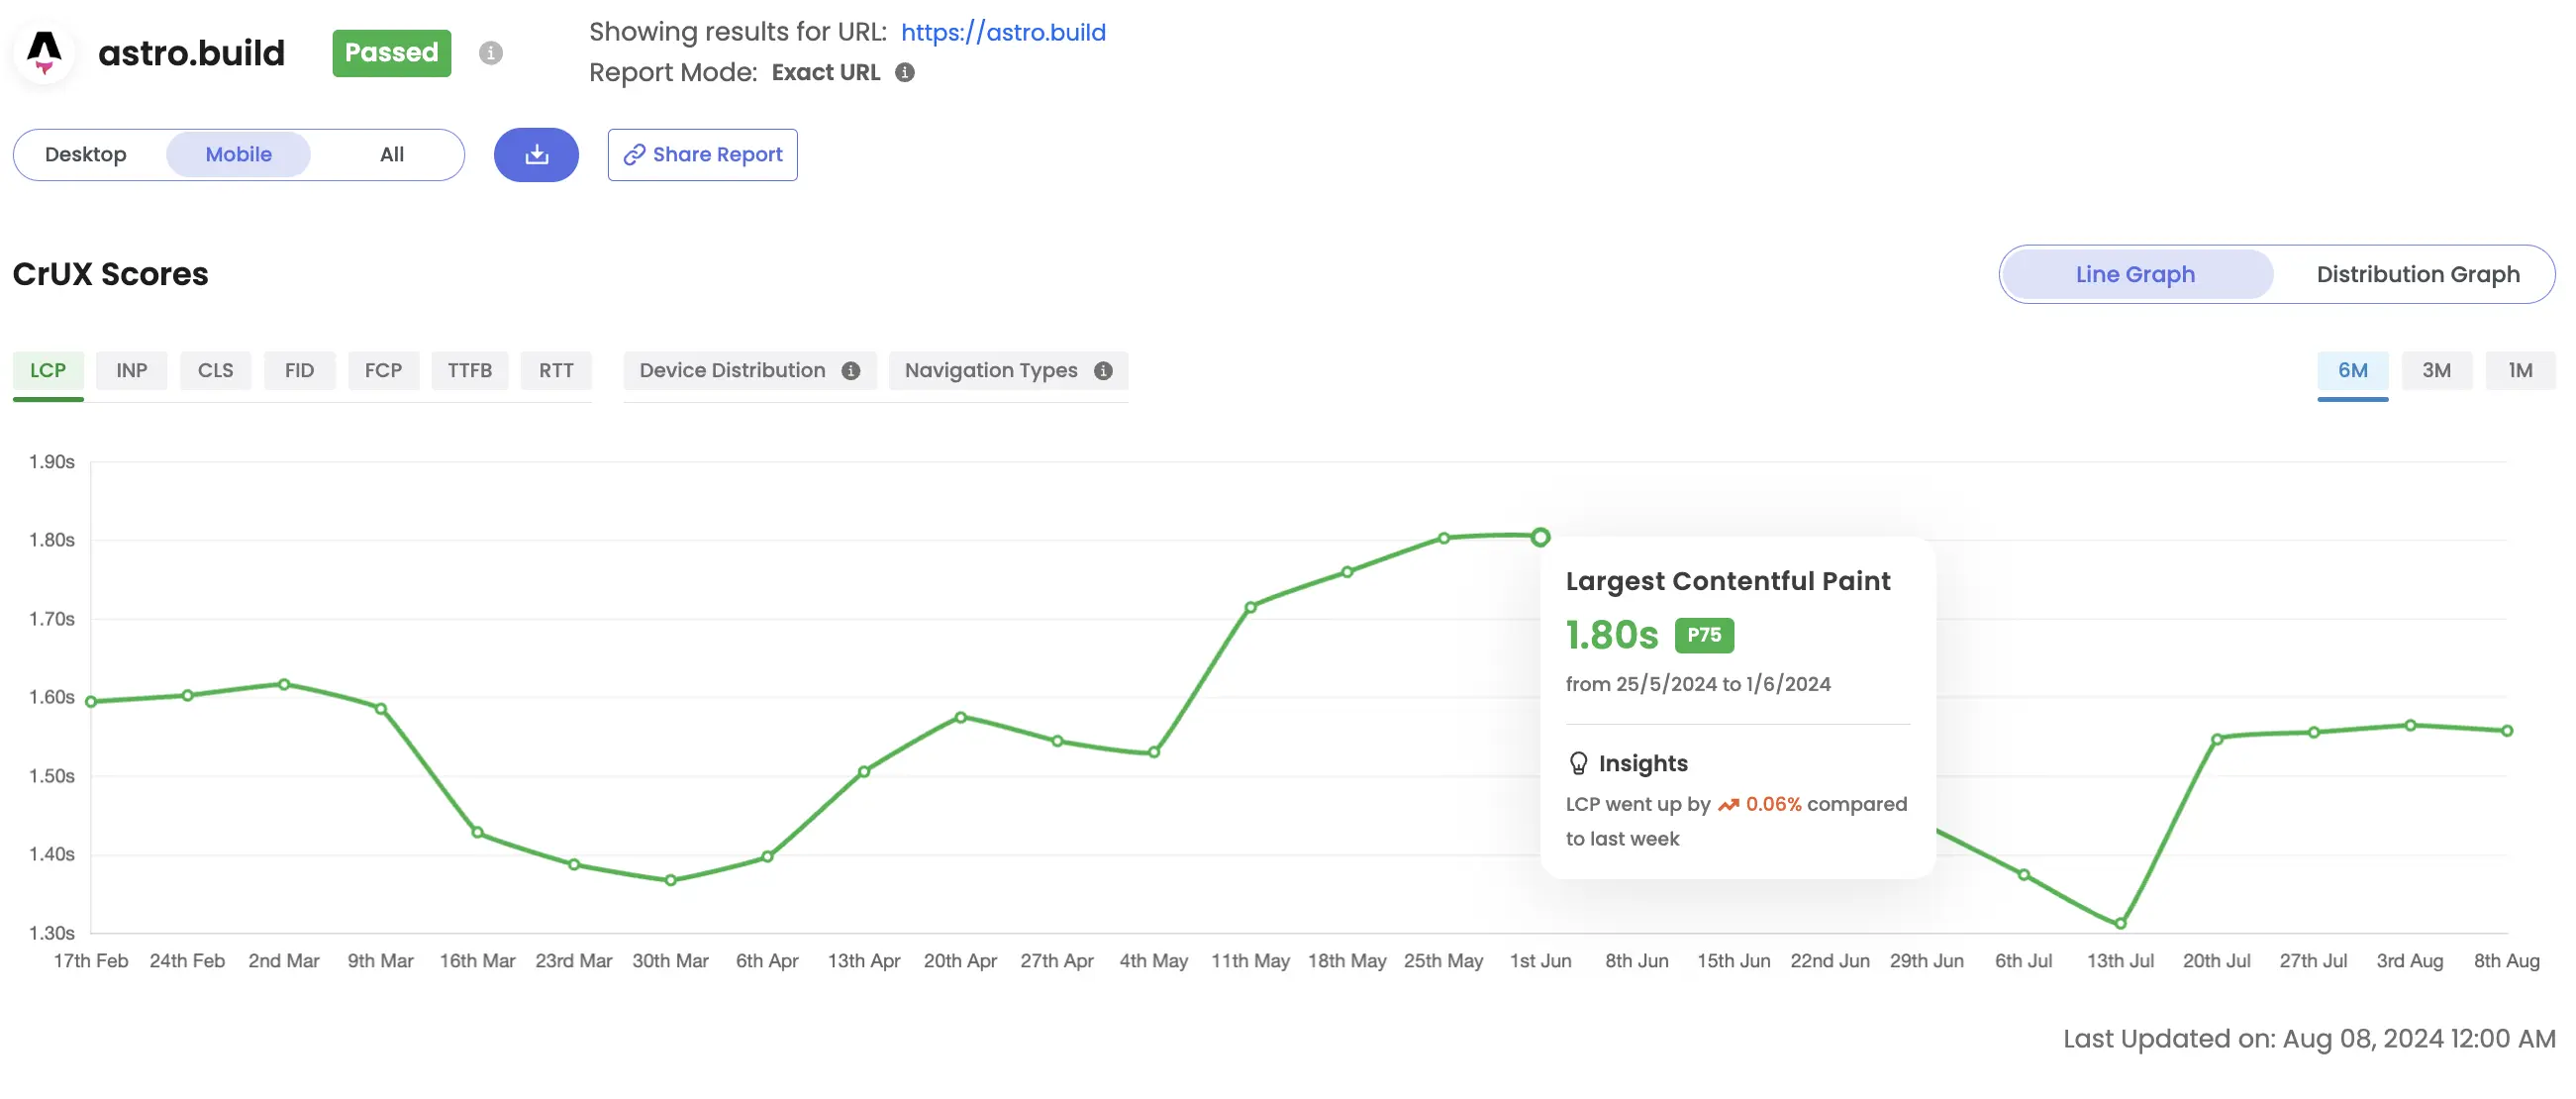Click the 29th Jun x-axis label
This screenshot has height=1099, width=2576.
pyautogui.click(x=1926, y=961)
